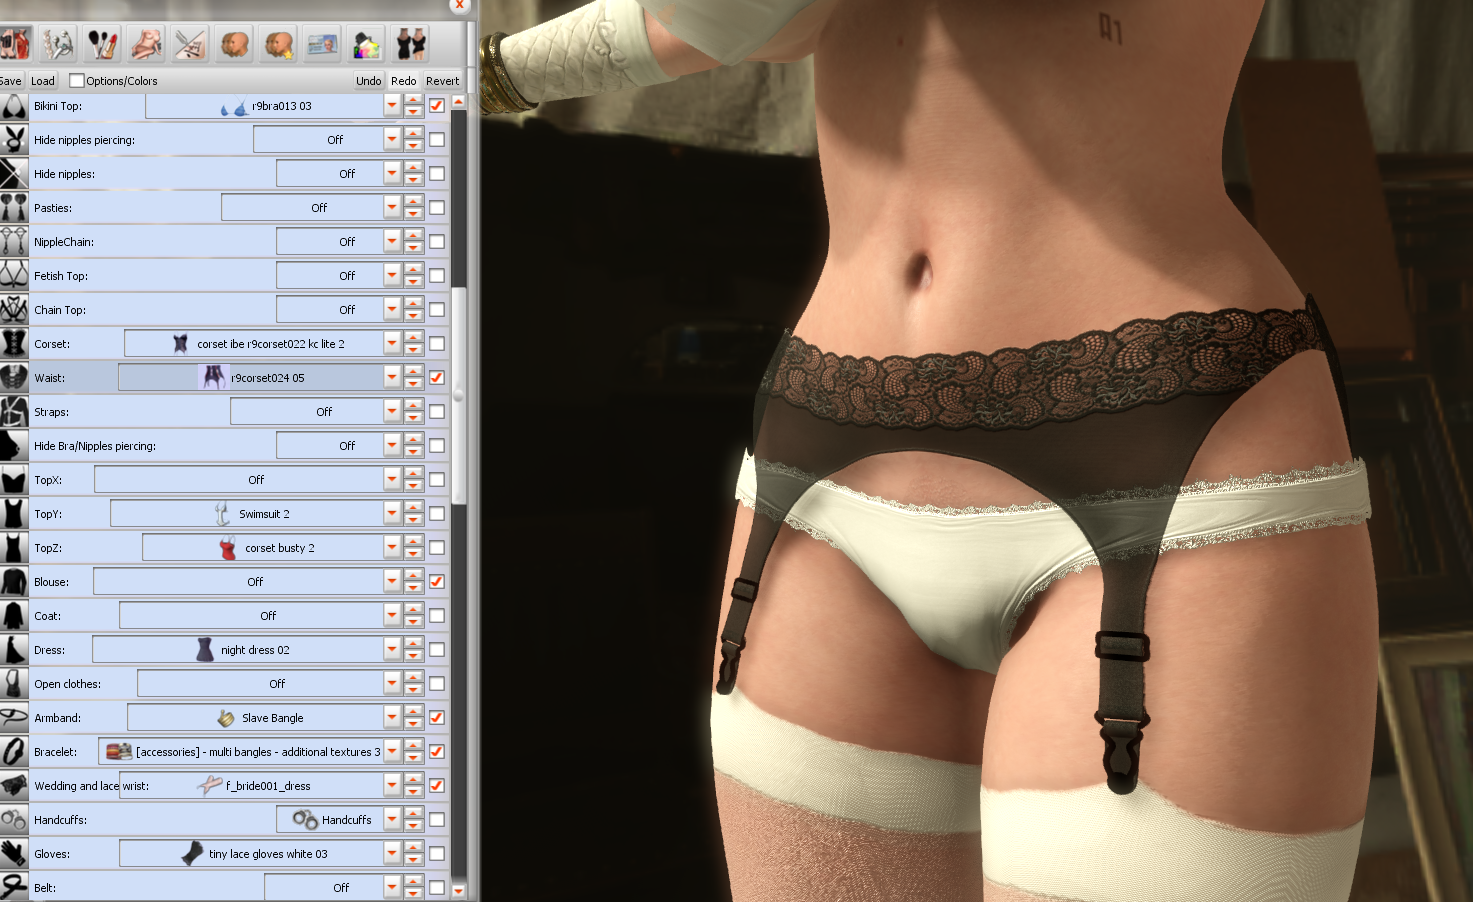The image size is (1473, 902).
Task: Close the panel with the X button
Action: click(459, 5)
